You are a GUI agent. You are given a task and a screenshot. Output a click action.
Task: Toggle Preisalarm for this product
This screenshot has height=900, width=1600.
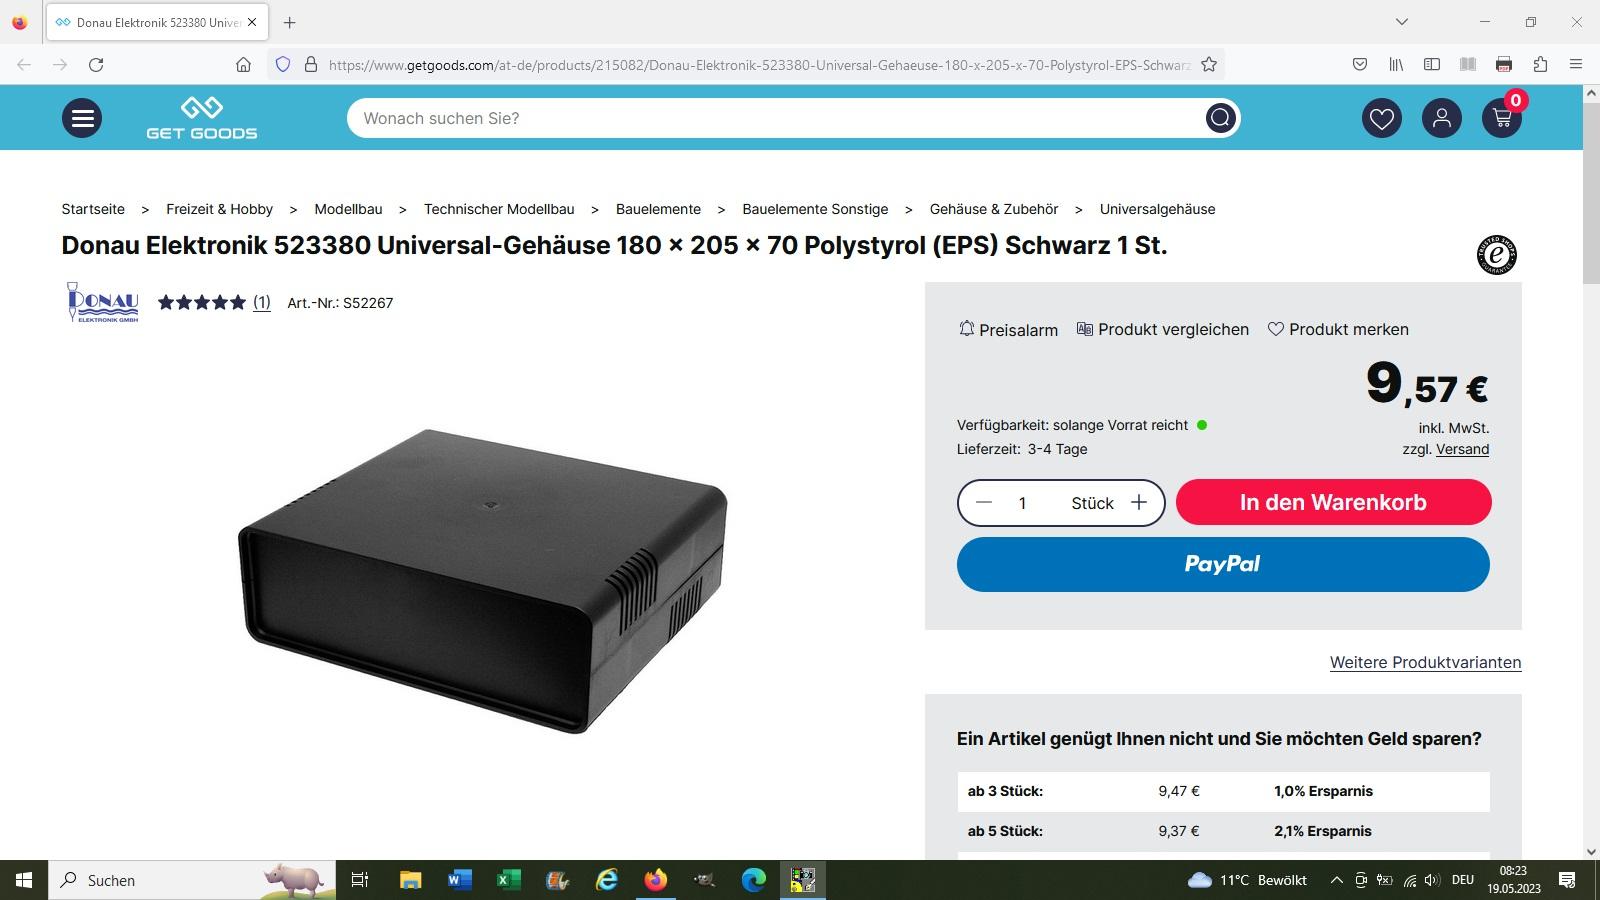(1008, 330)
